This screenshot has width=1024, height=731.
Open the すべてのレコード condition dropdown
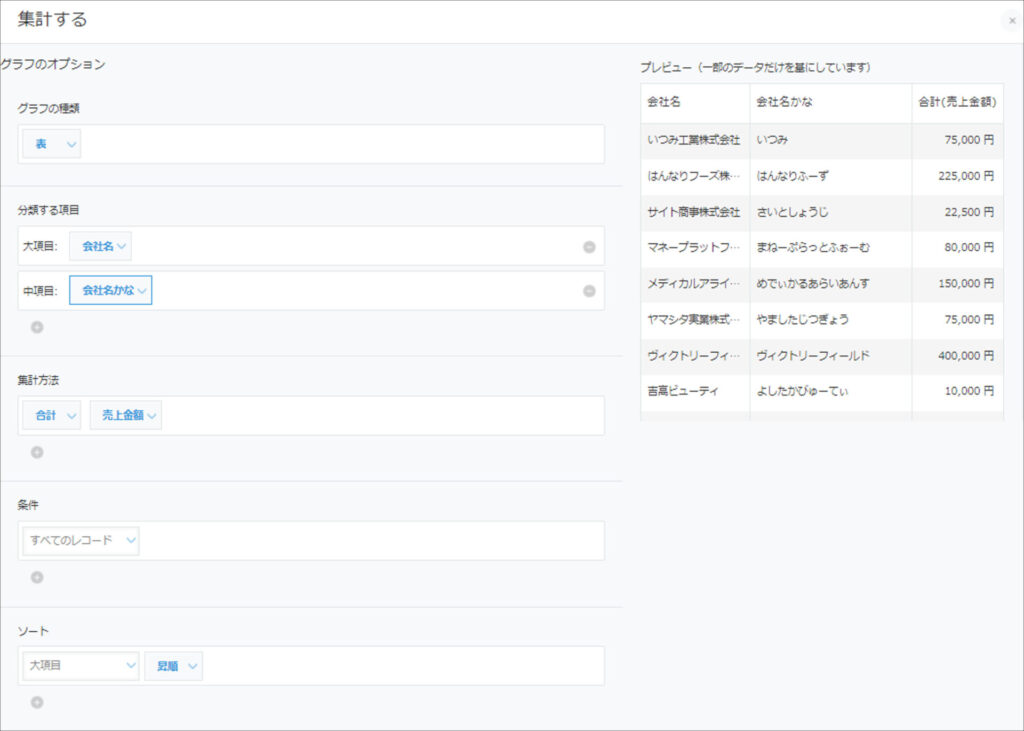81,540
